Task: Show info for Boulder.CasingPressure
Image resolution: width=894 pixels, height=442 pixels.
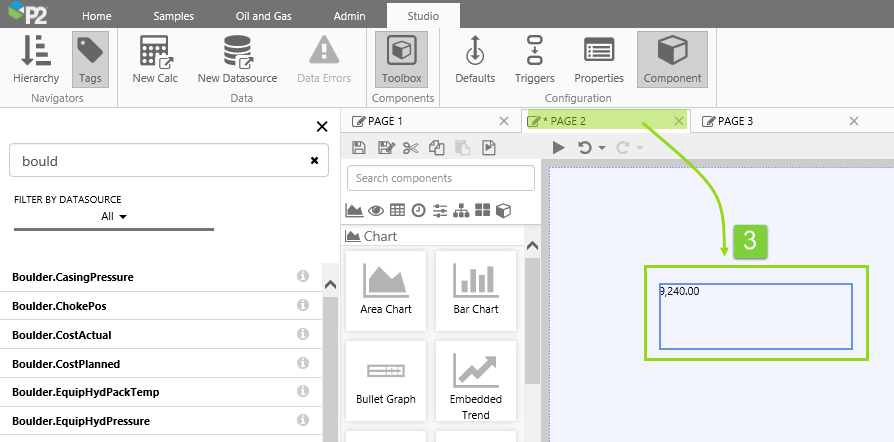Action: tap(303, 276)
